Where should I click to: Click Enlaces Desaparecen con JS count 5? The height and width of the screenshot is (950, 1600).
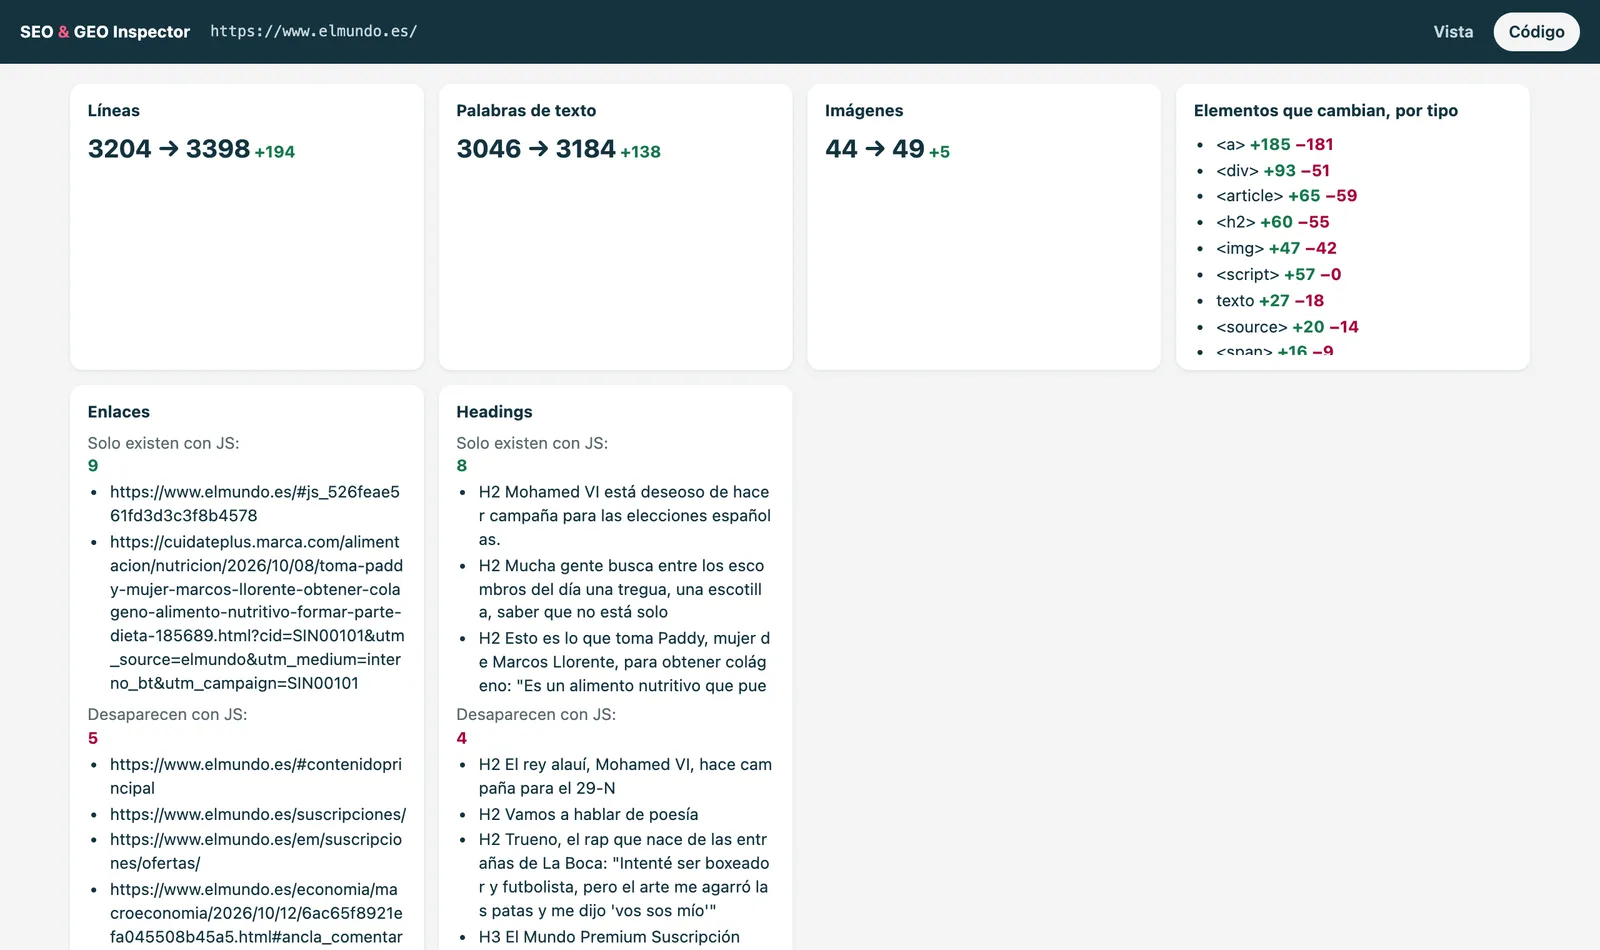point(93,738)
